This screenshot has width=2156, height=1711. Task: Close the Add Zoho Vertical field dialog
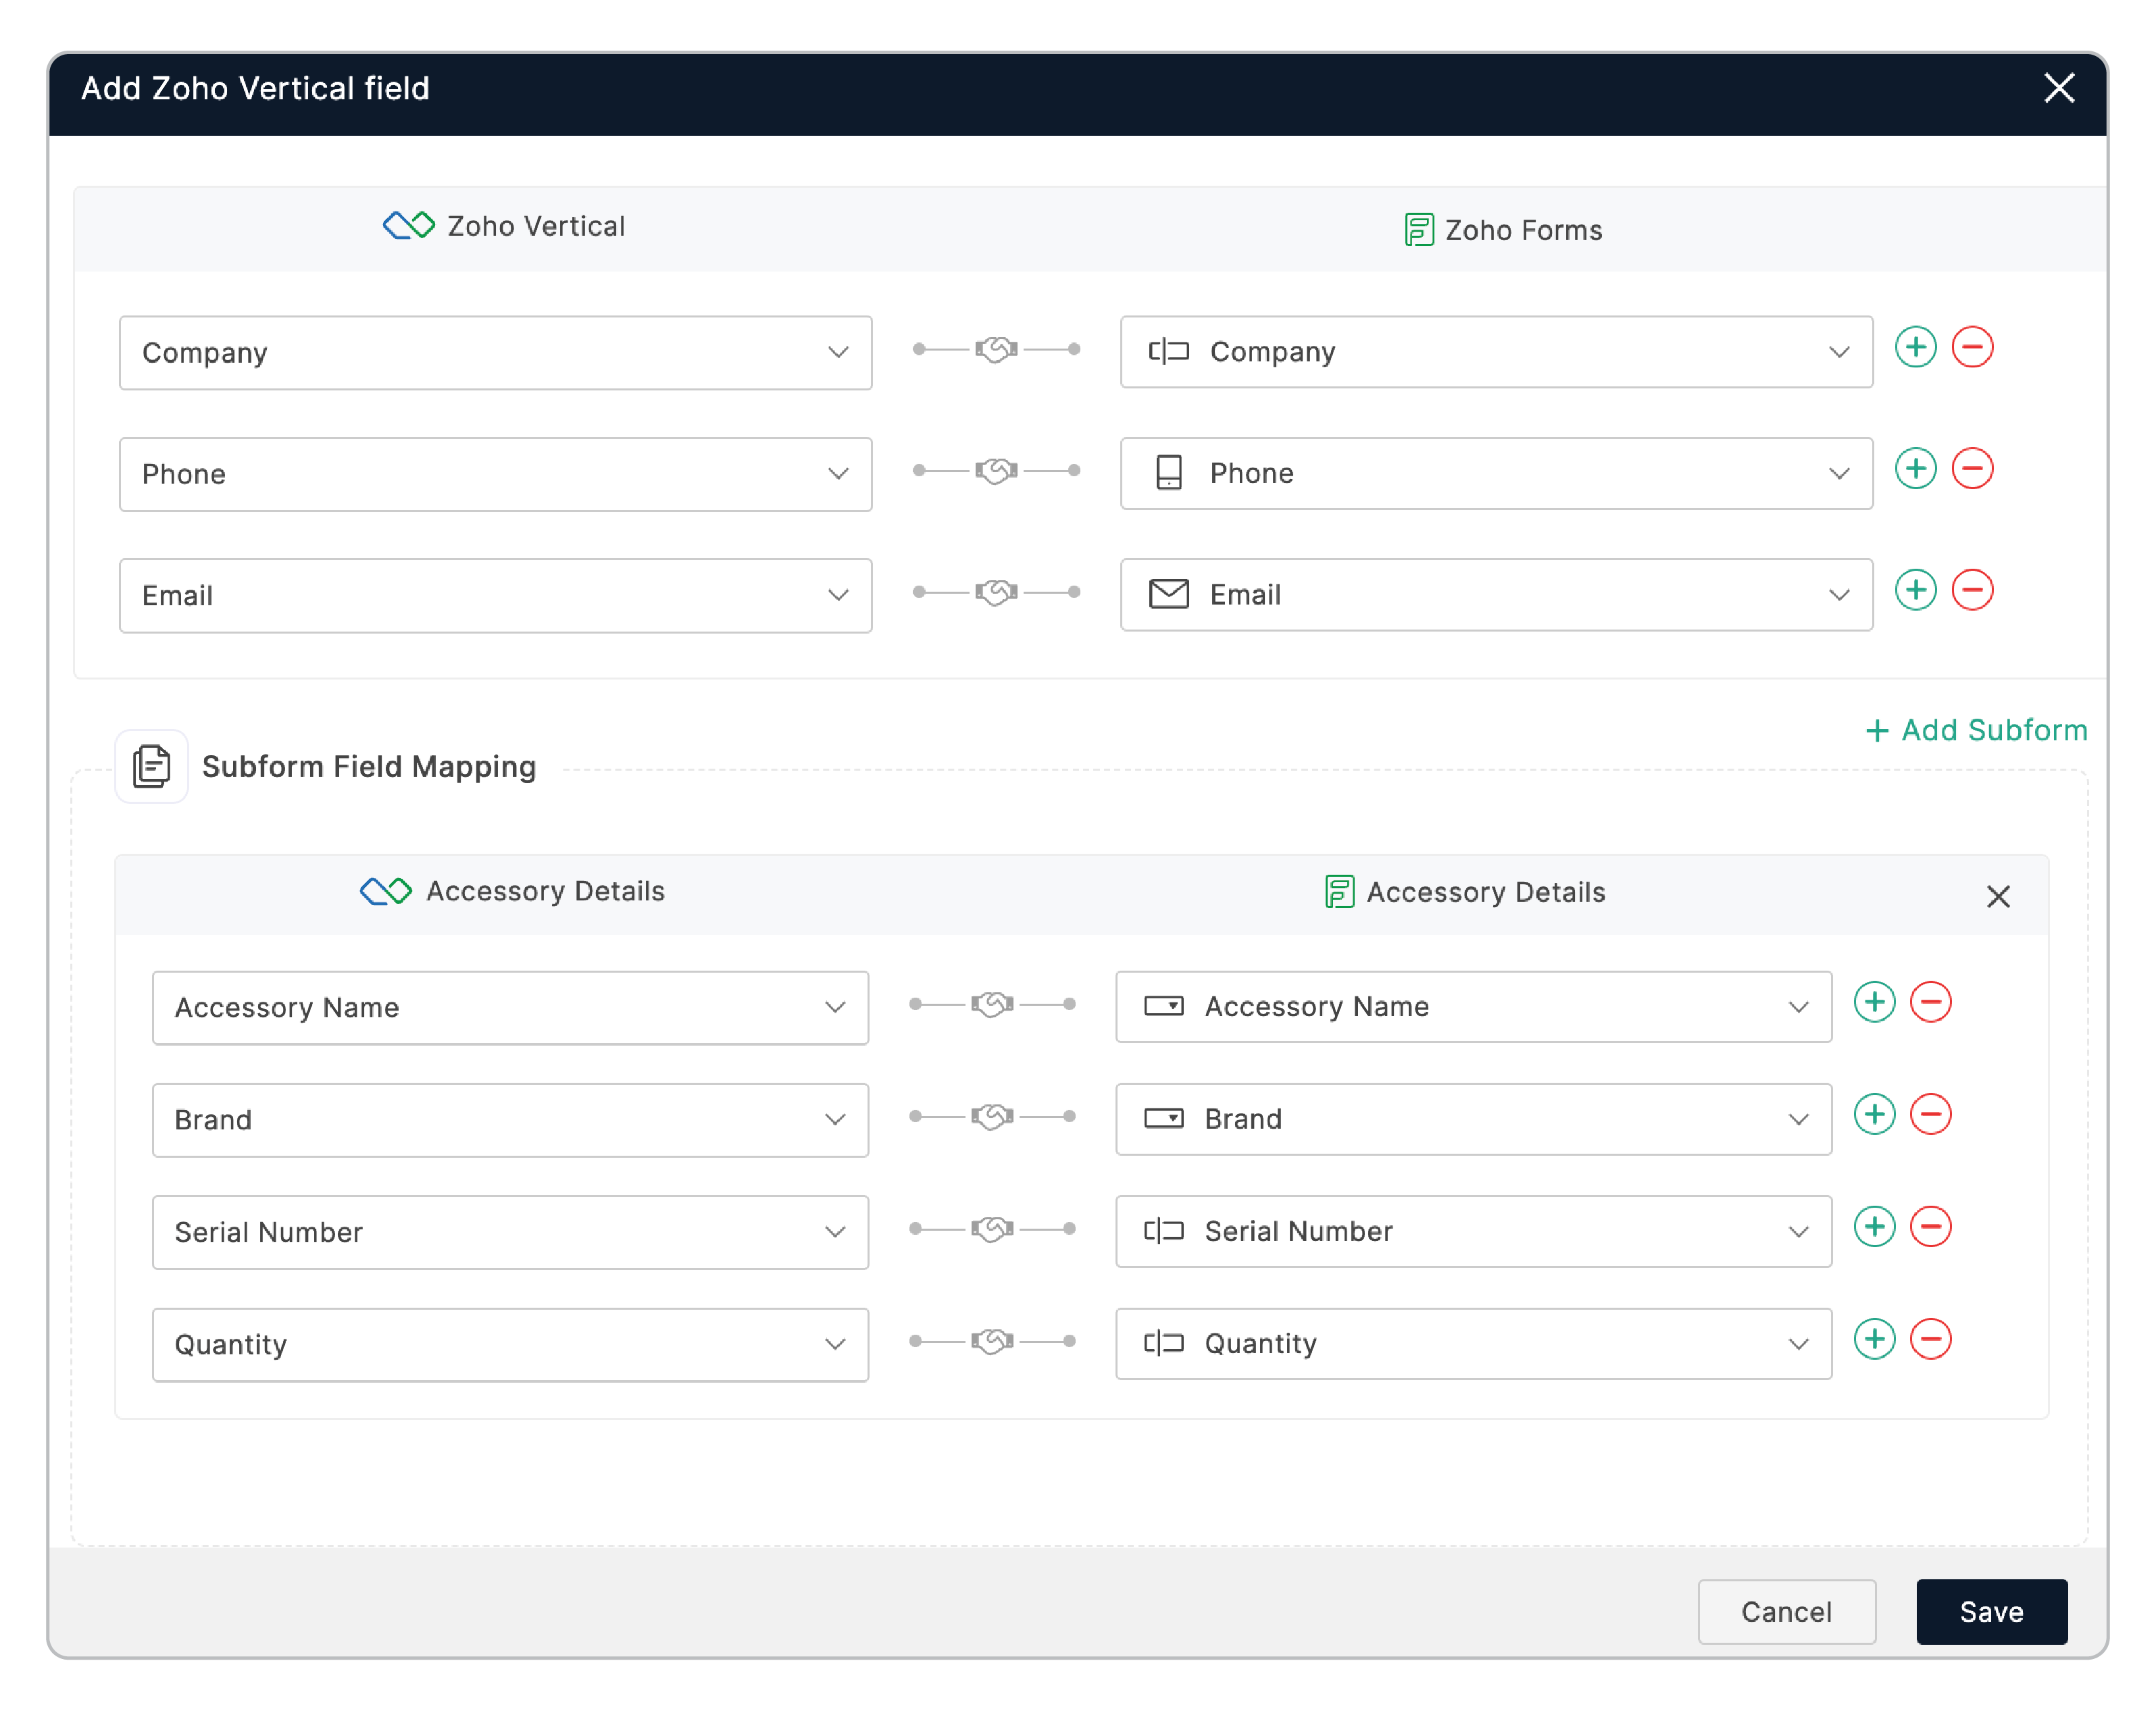click(2058, 88)
